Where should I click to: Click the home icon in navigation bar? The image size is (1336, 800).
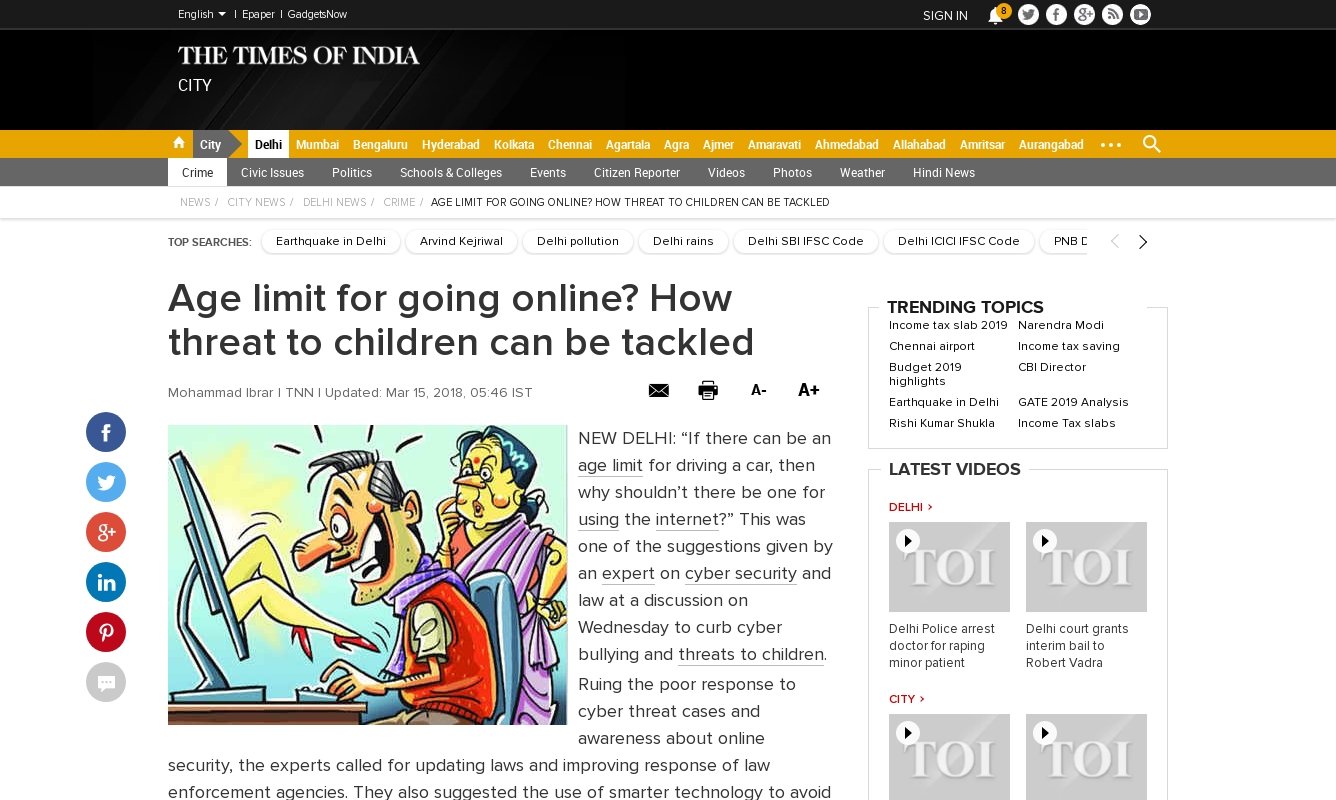pos(179,143)
